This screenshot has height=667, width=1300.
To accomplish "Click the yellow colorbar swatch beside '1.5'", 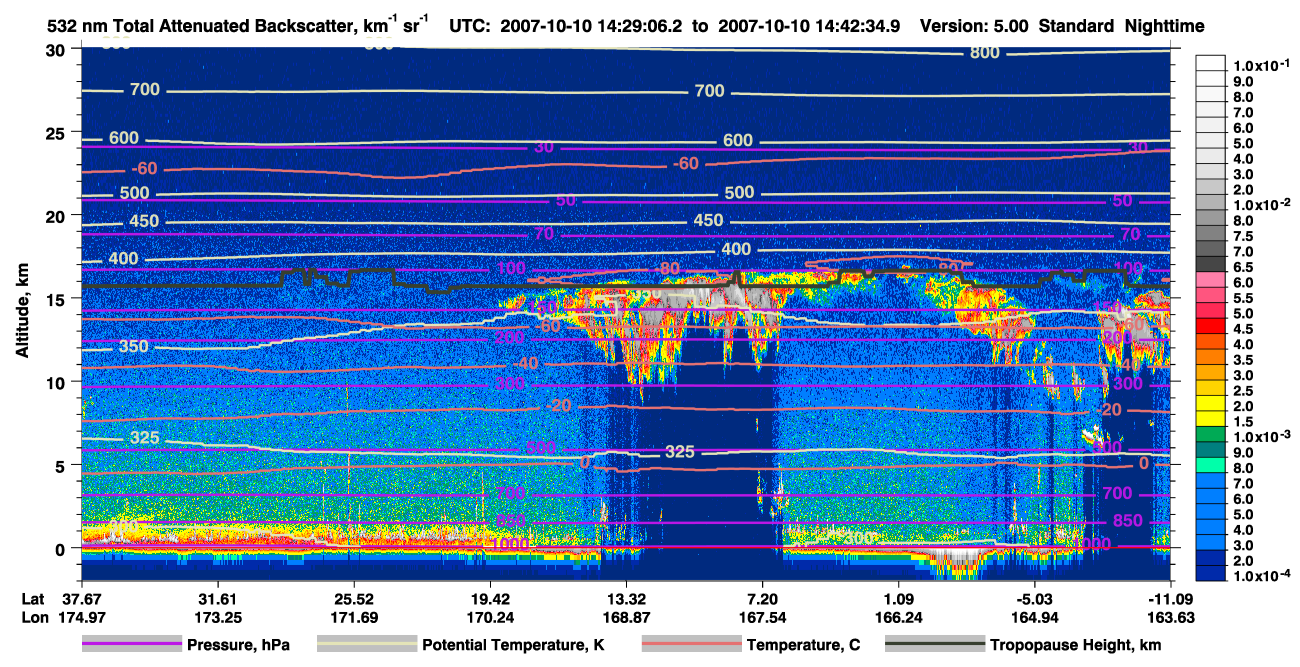I will pos(1210,421).
